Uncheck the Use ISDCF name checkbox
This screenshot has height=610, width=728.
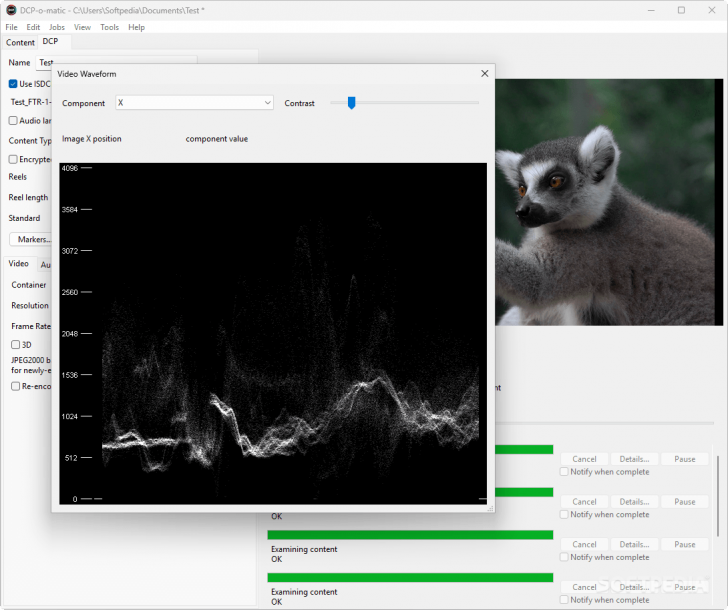tap(14, 84)
